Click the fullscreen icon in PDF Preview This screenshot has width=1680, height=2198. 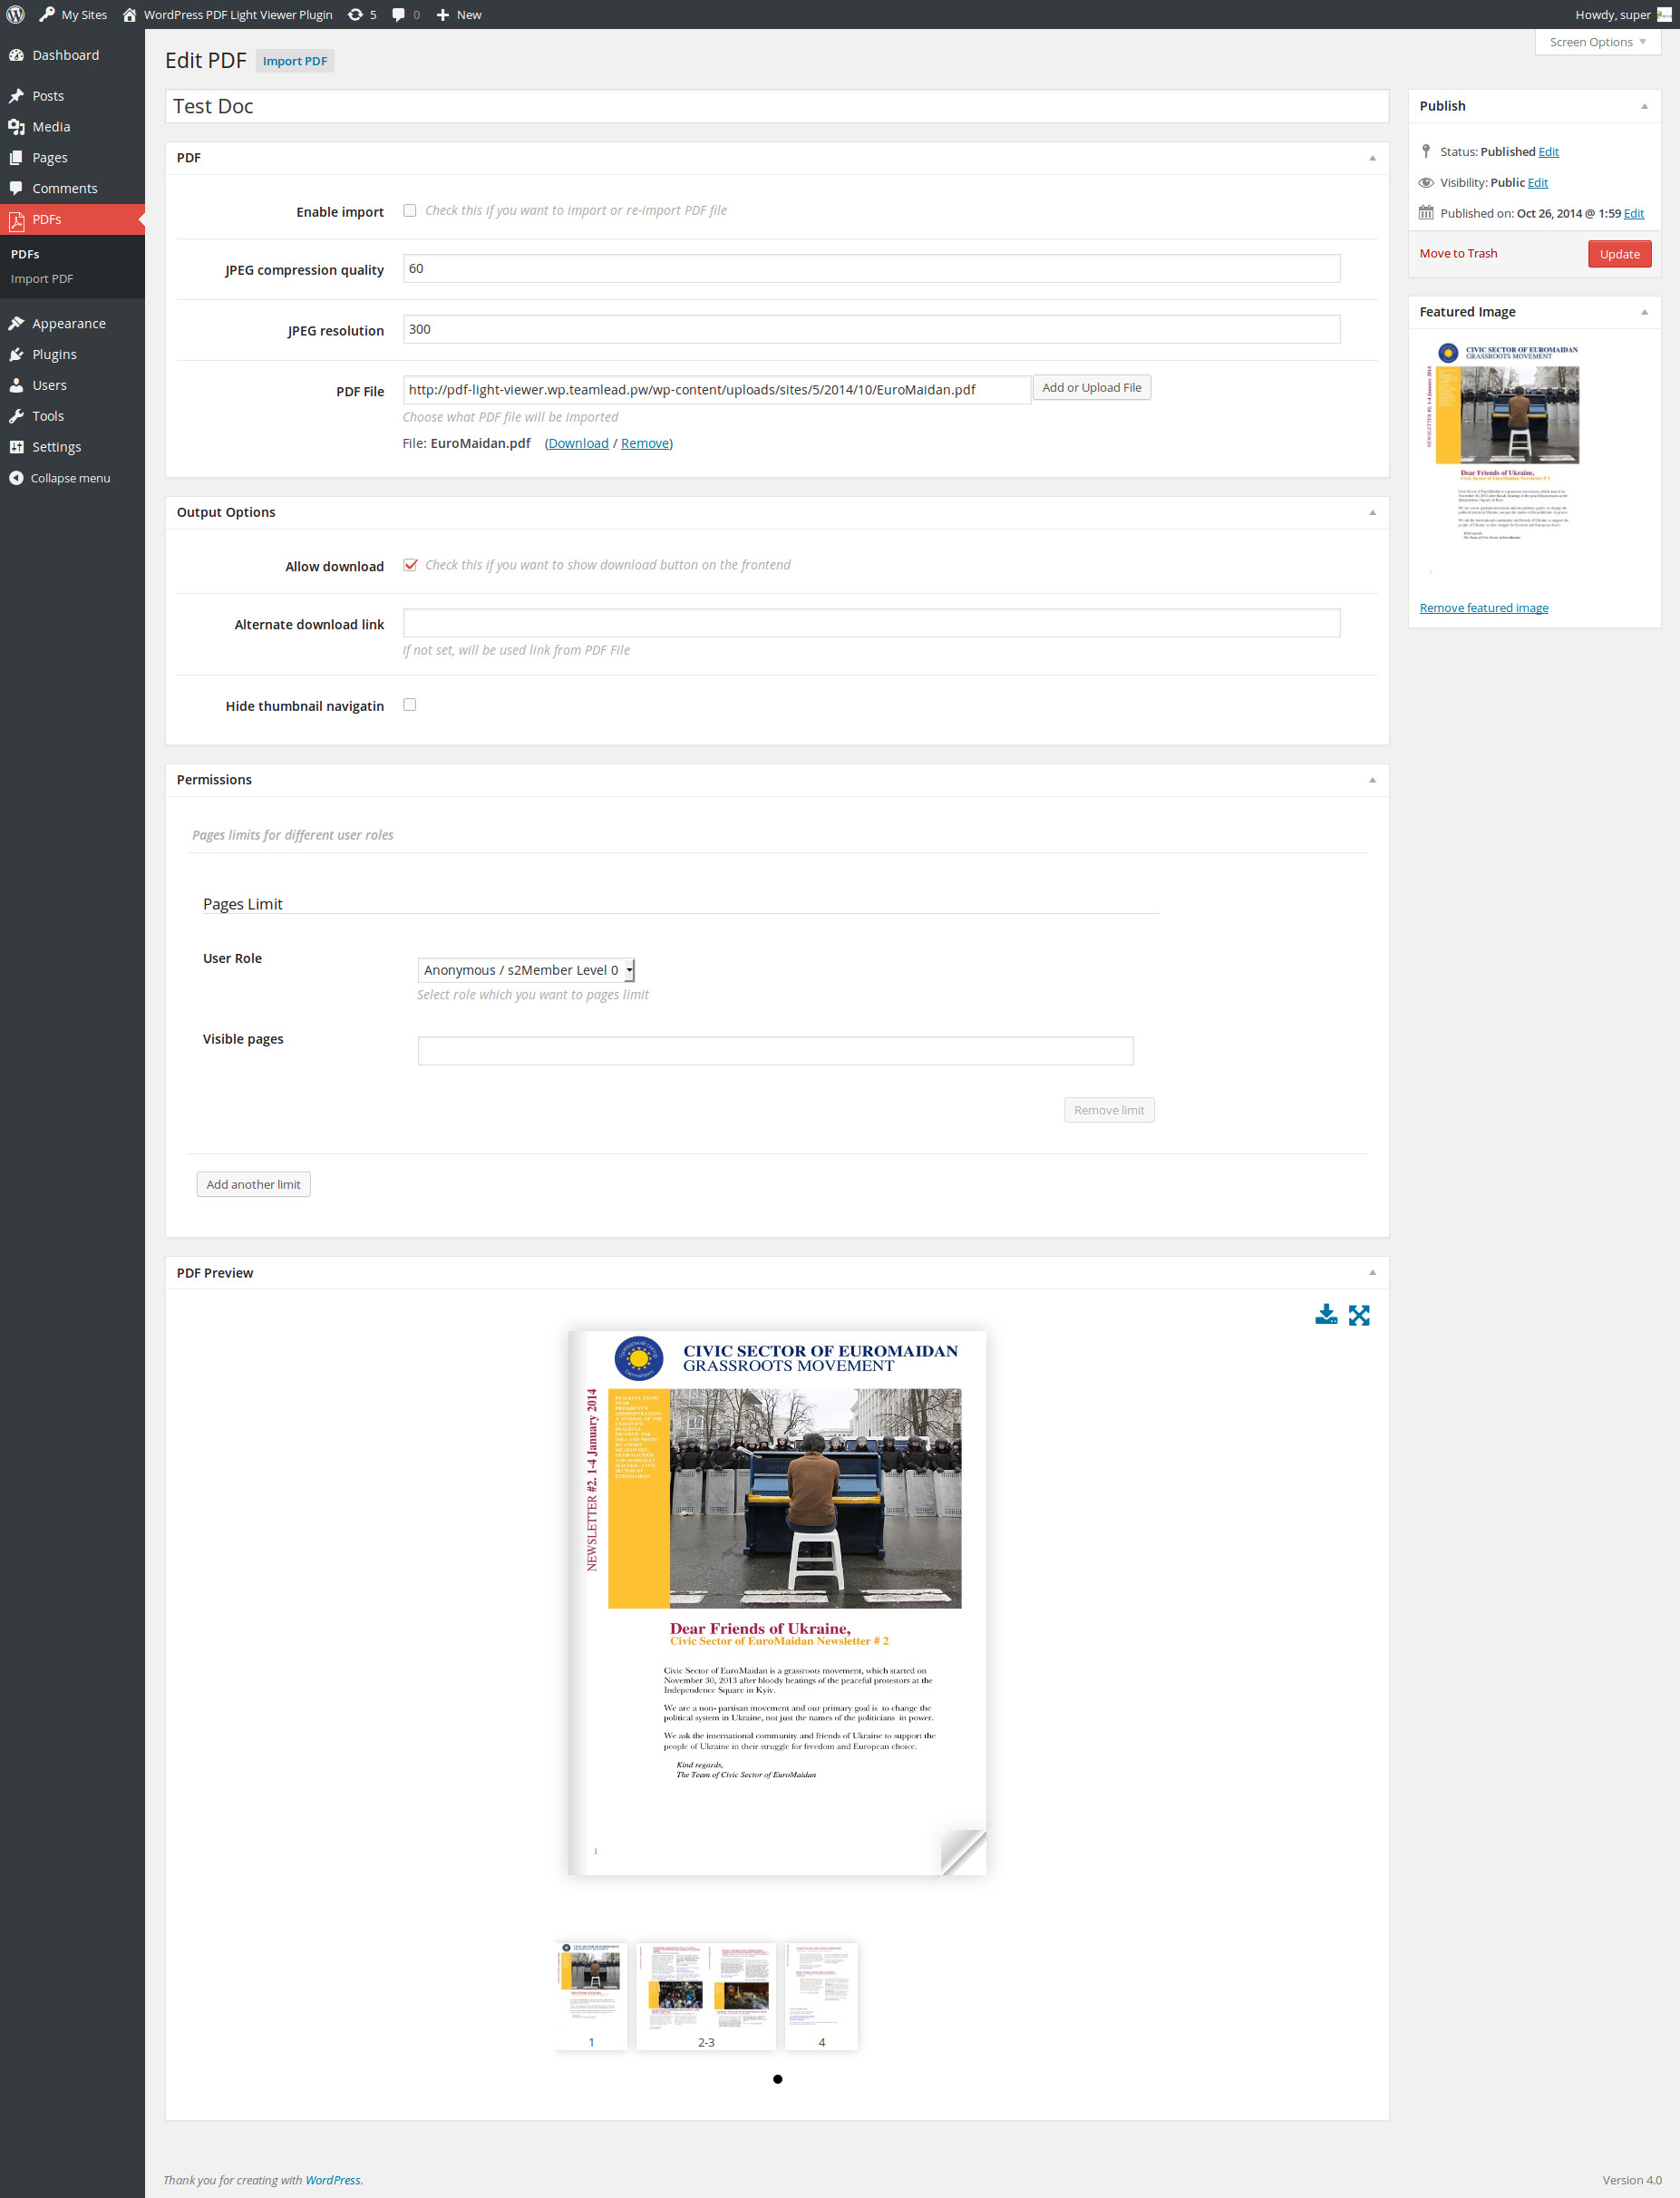pos(1359,1315)
